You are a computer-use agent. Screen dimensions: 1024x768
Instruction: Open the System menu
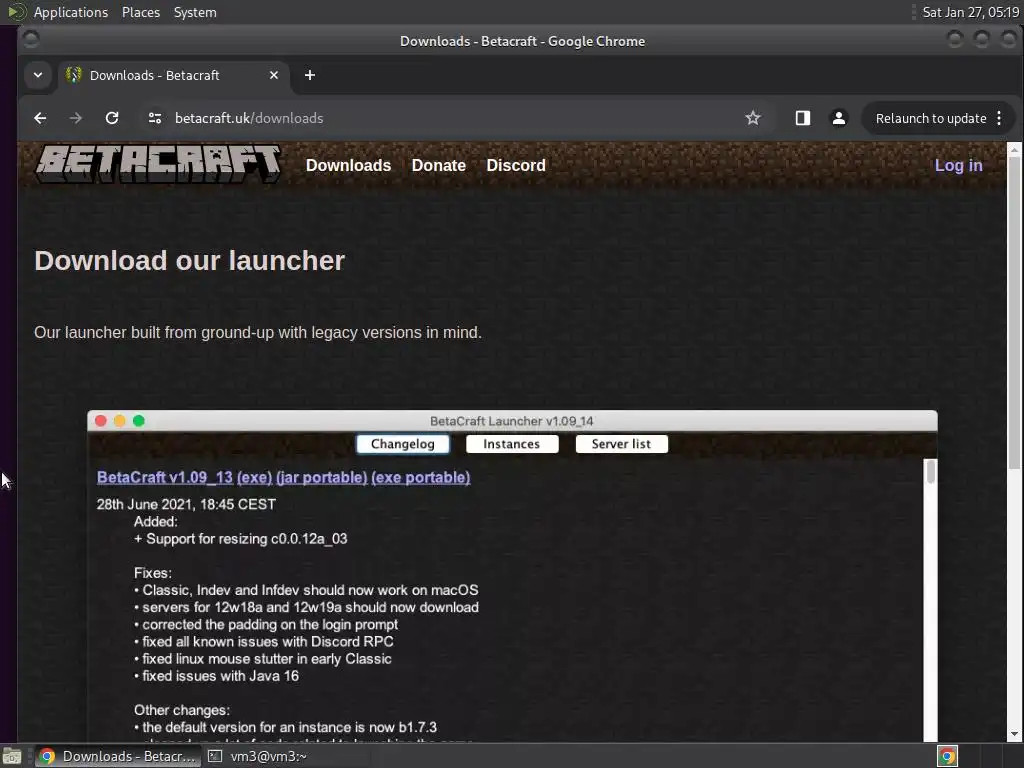[195, 12]
